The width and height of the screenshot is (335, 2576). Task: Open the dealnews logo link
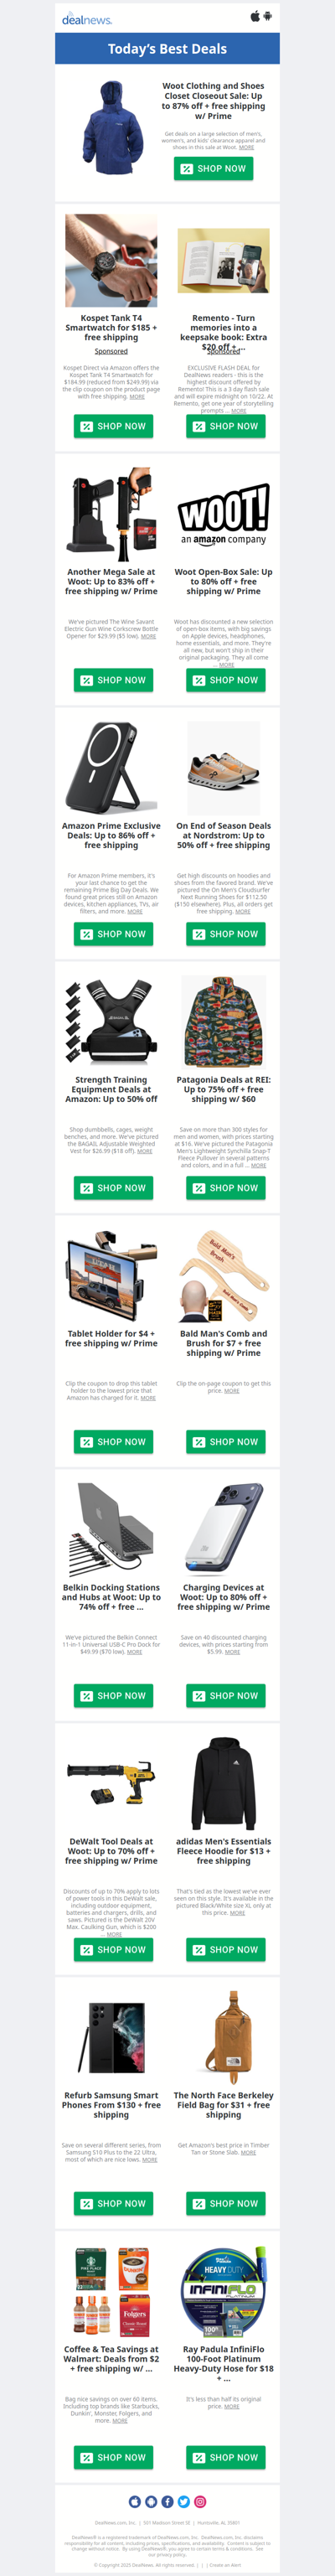87,19
